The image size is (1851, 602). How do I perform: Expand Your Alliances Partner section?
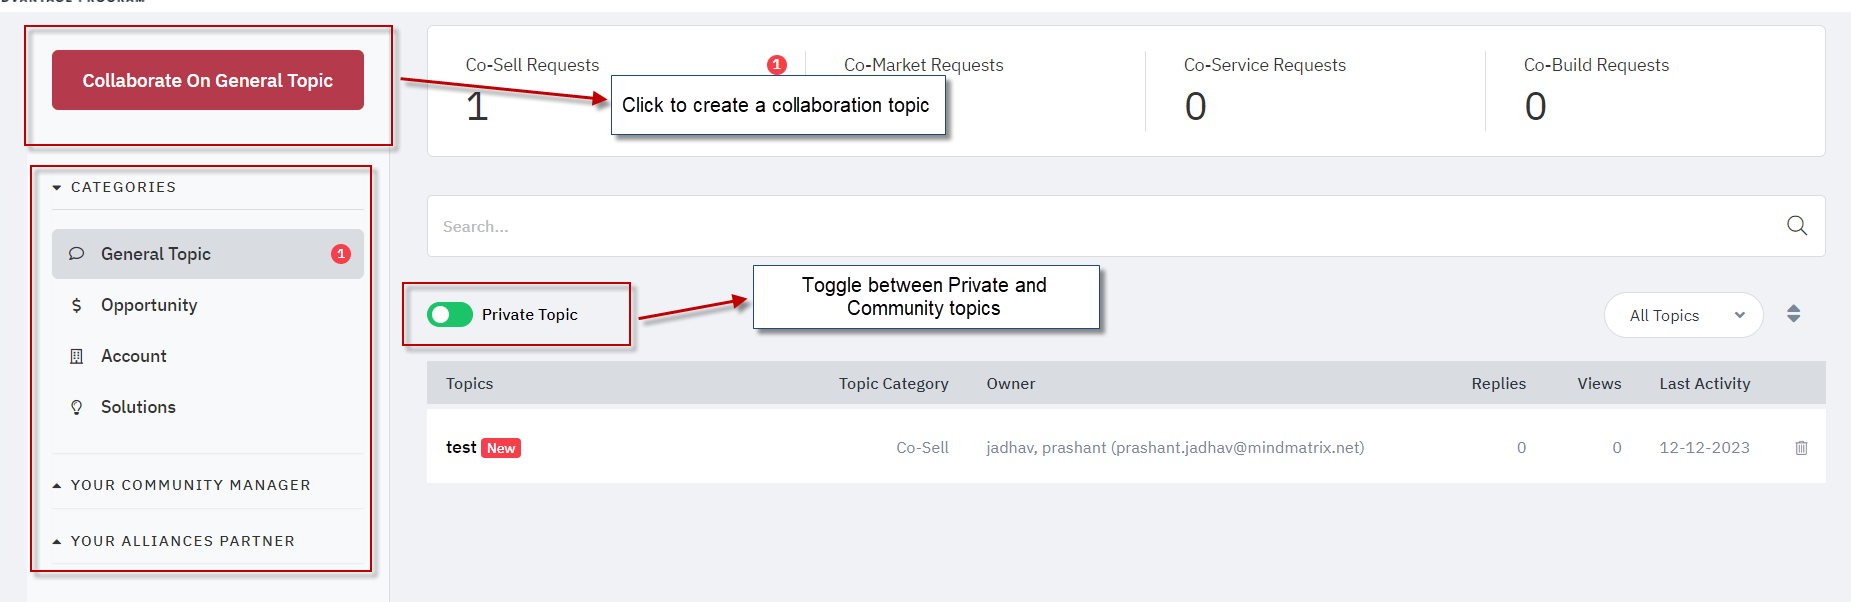174,541
